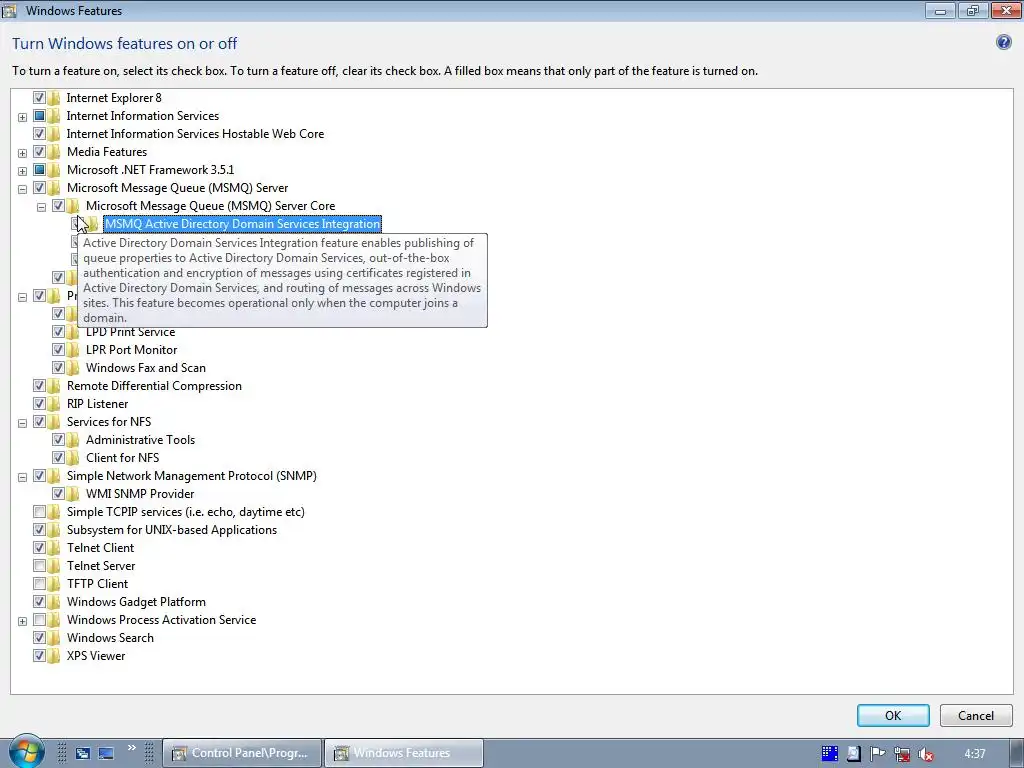Click the Remote Differential Compression folder icon
This screenshot has height=768, width=1024.
tap(54, 385)
